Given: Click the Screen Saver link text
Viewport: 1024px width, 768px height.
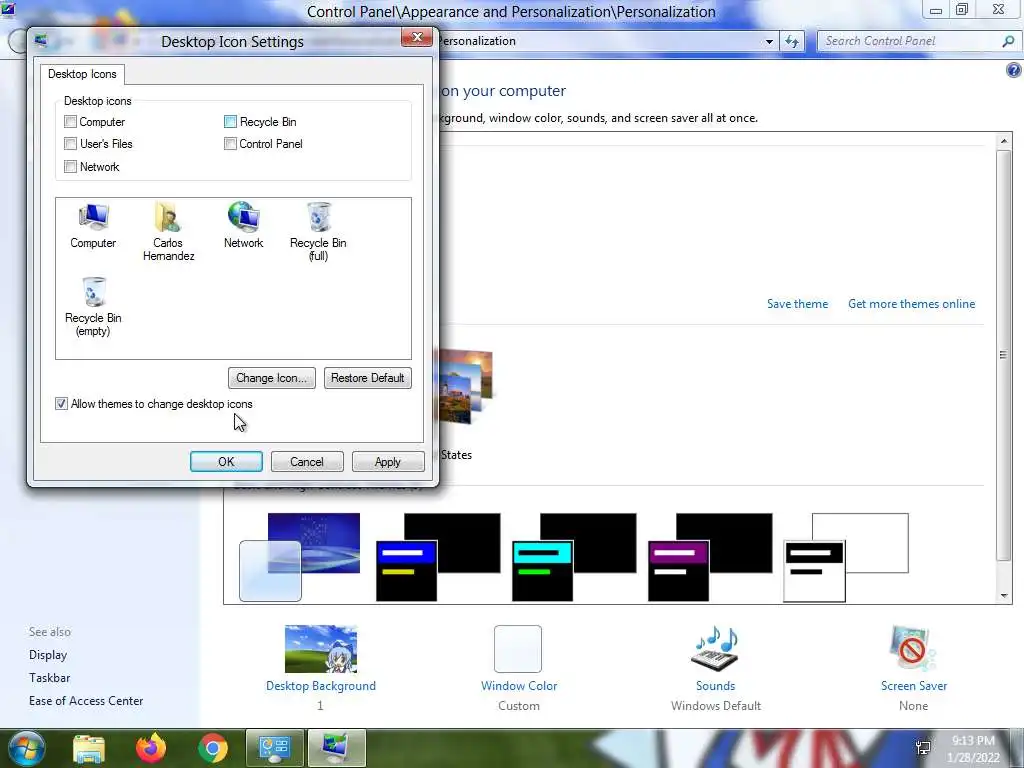Looking at the screenshot, I should coord(914,686).
